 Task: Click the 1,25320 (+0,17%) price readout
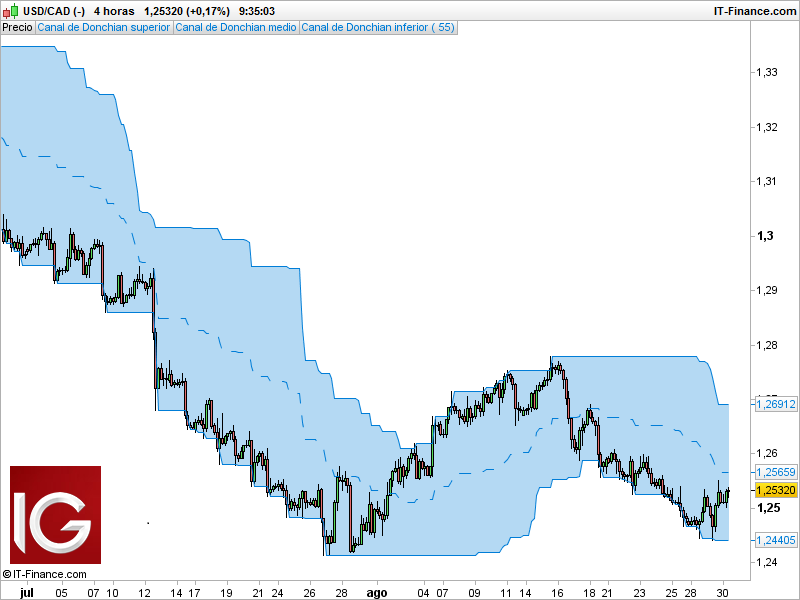(x=187, y=11)
